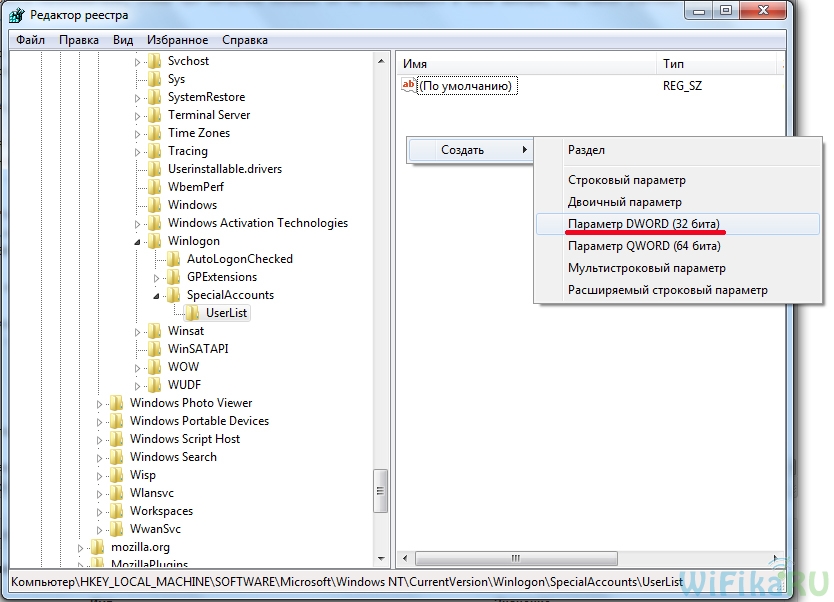Collapse the SpecialAccounts tree node

157,296
